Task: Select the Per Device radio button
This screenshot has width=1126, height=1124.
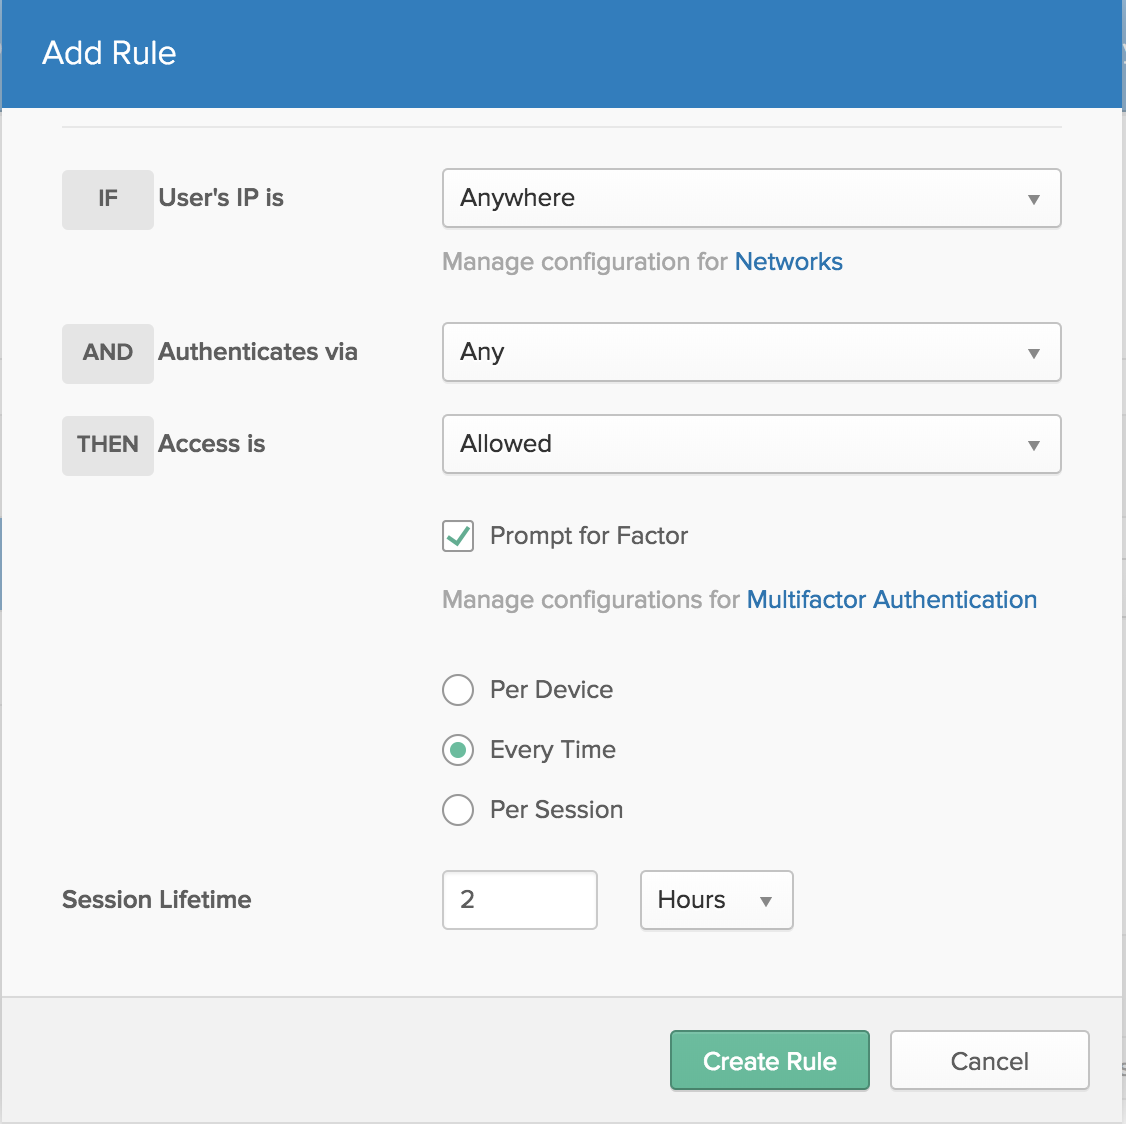Action: [458, 690]
